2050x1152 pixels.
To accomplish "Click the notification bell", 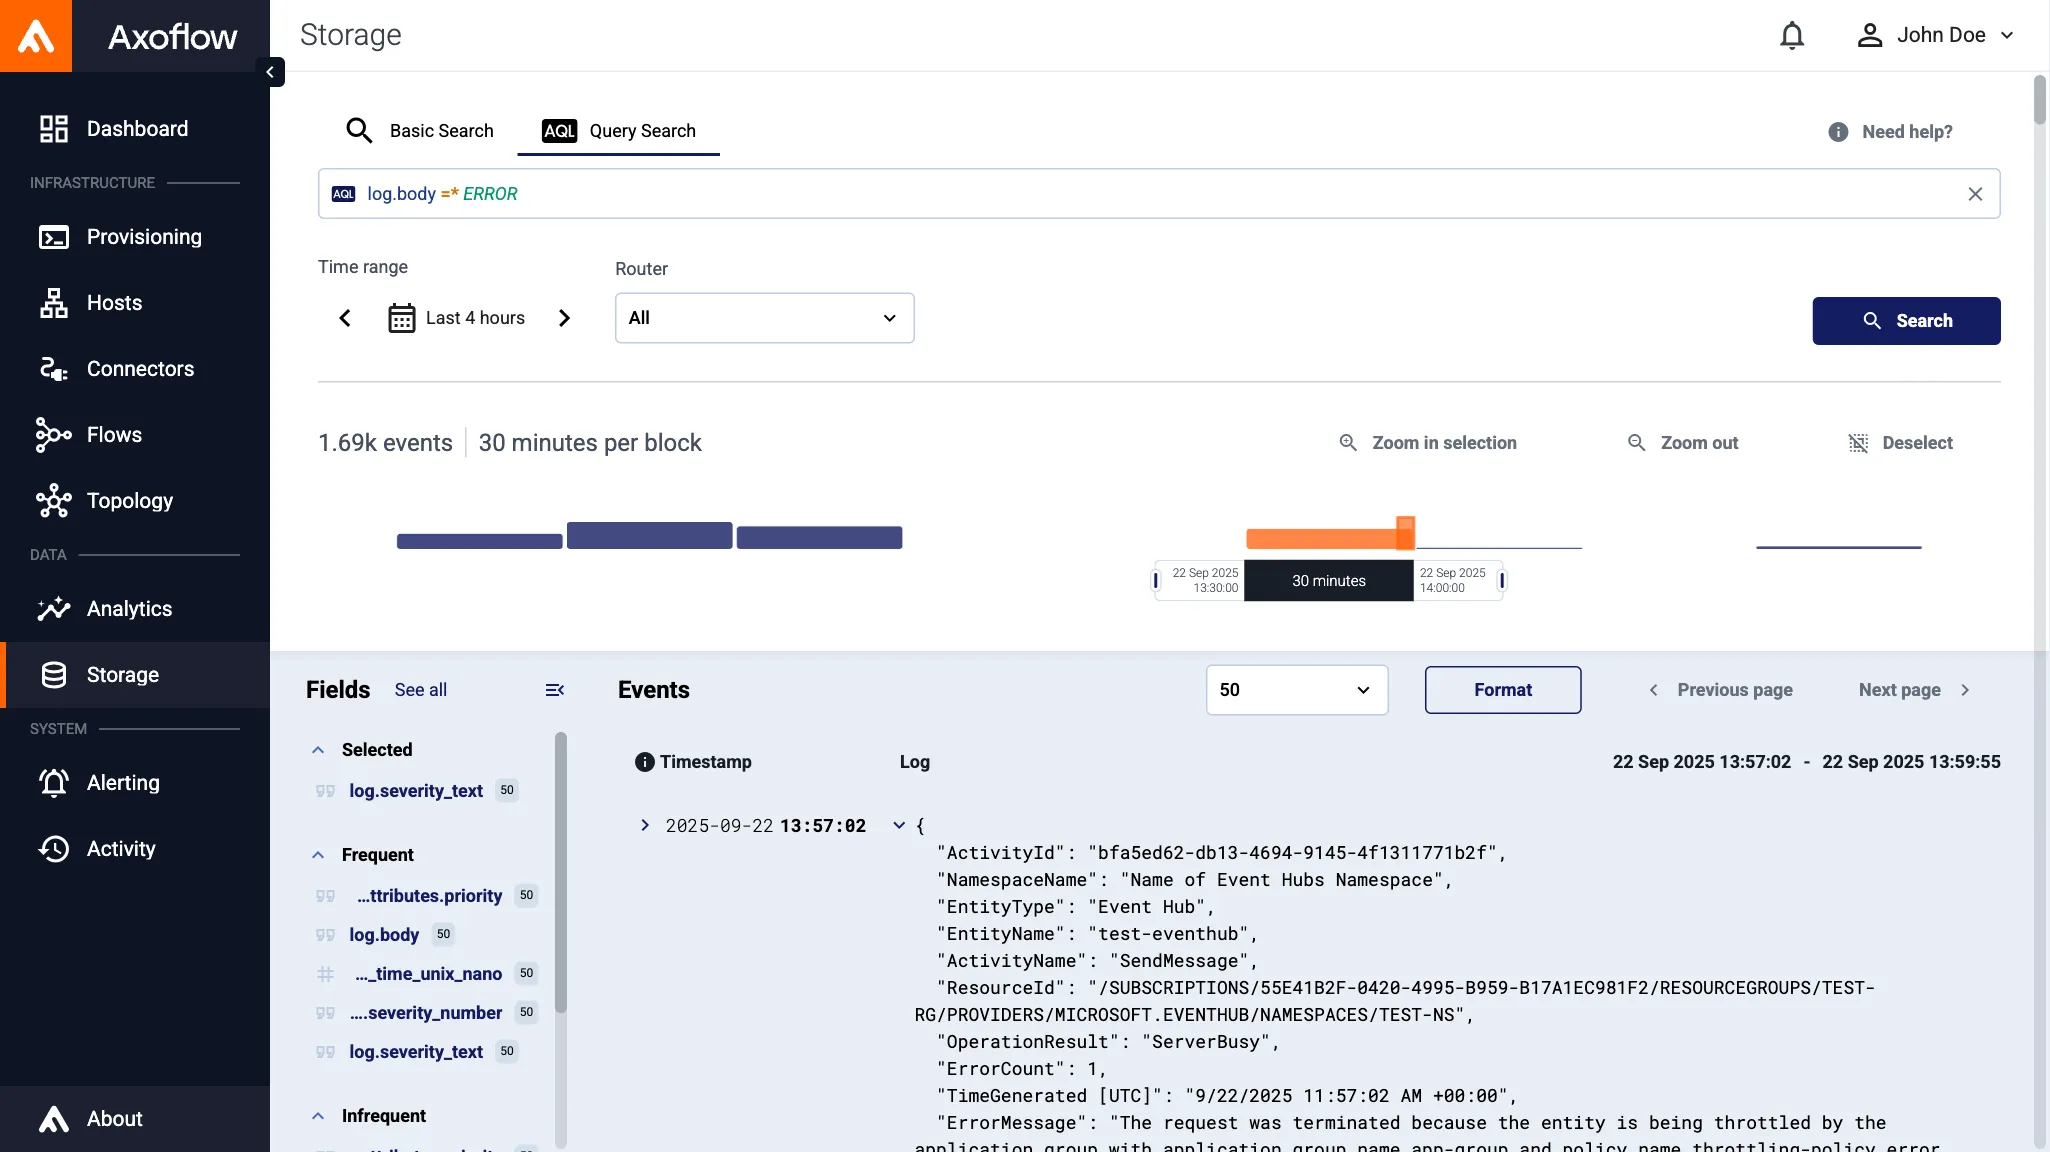I will tap(1792, 35).
